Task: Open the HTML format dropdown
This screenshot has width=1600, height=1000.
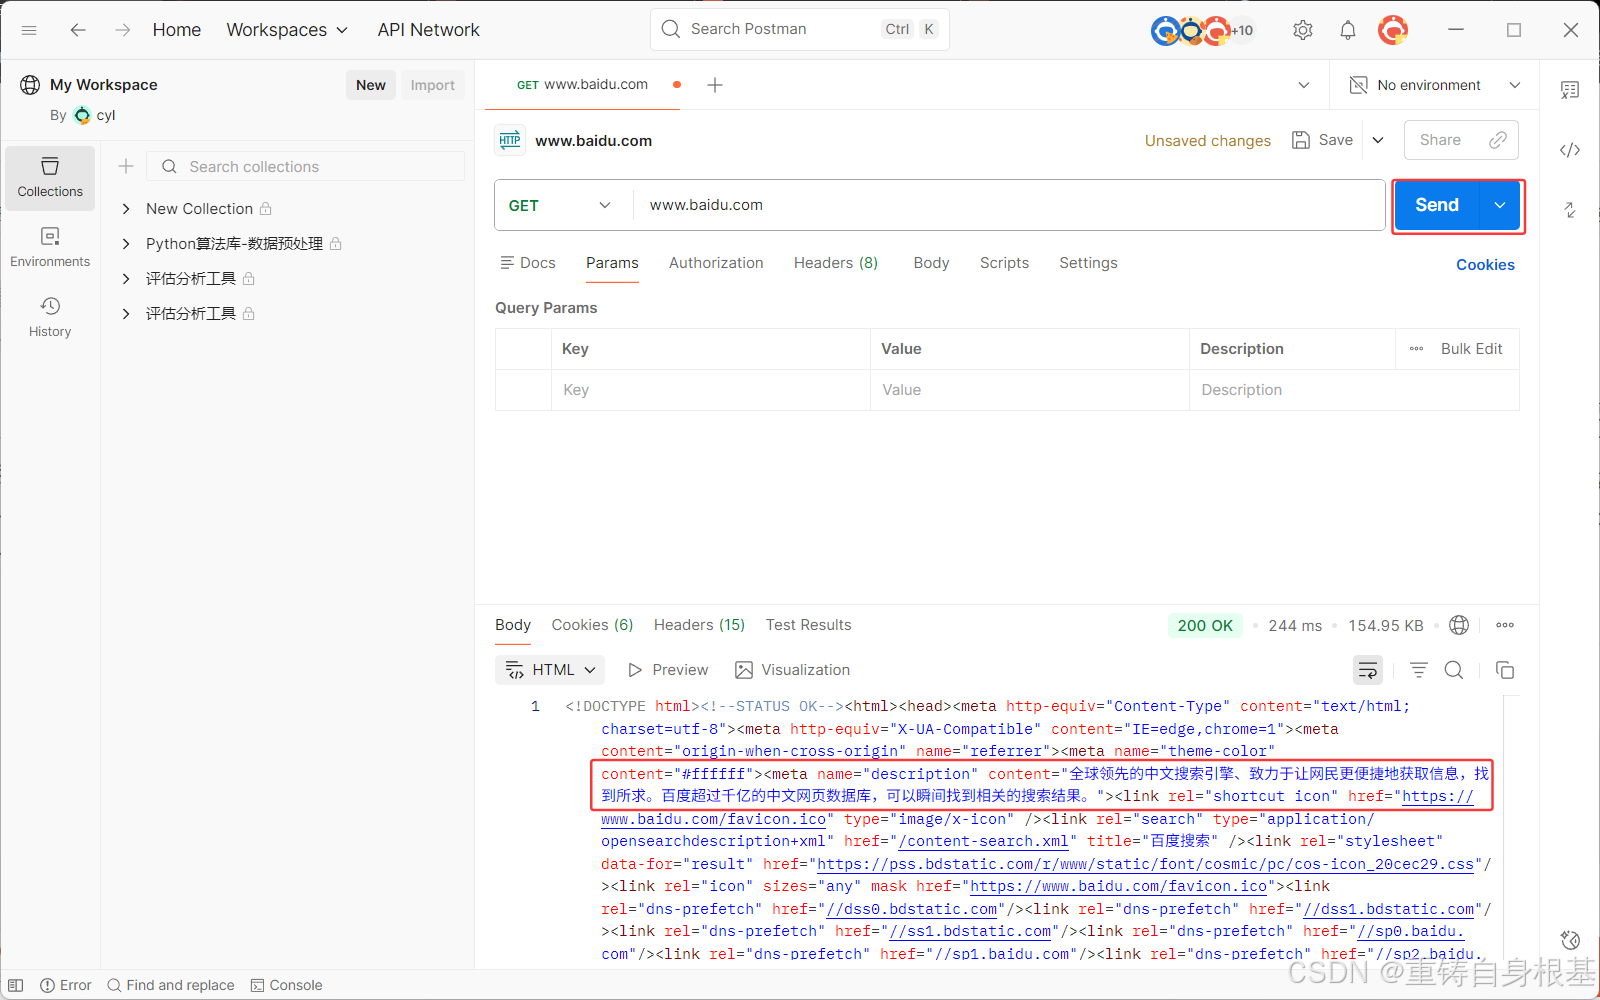Action: 550,670
